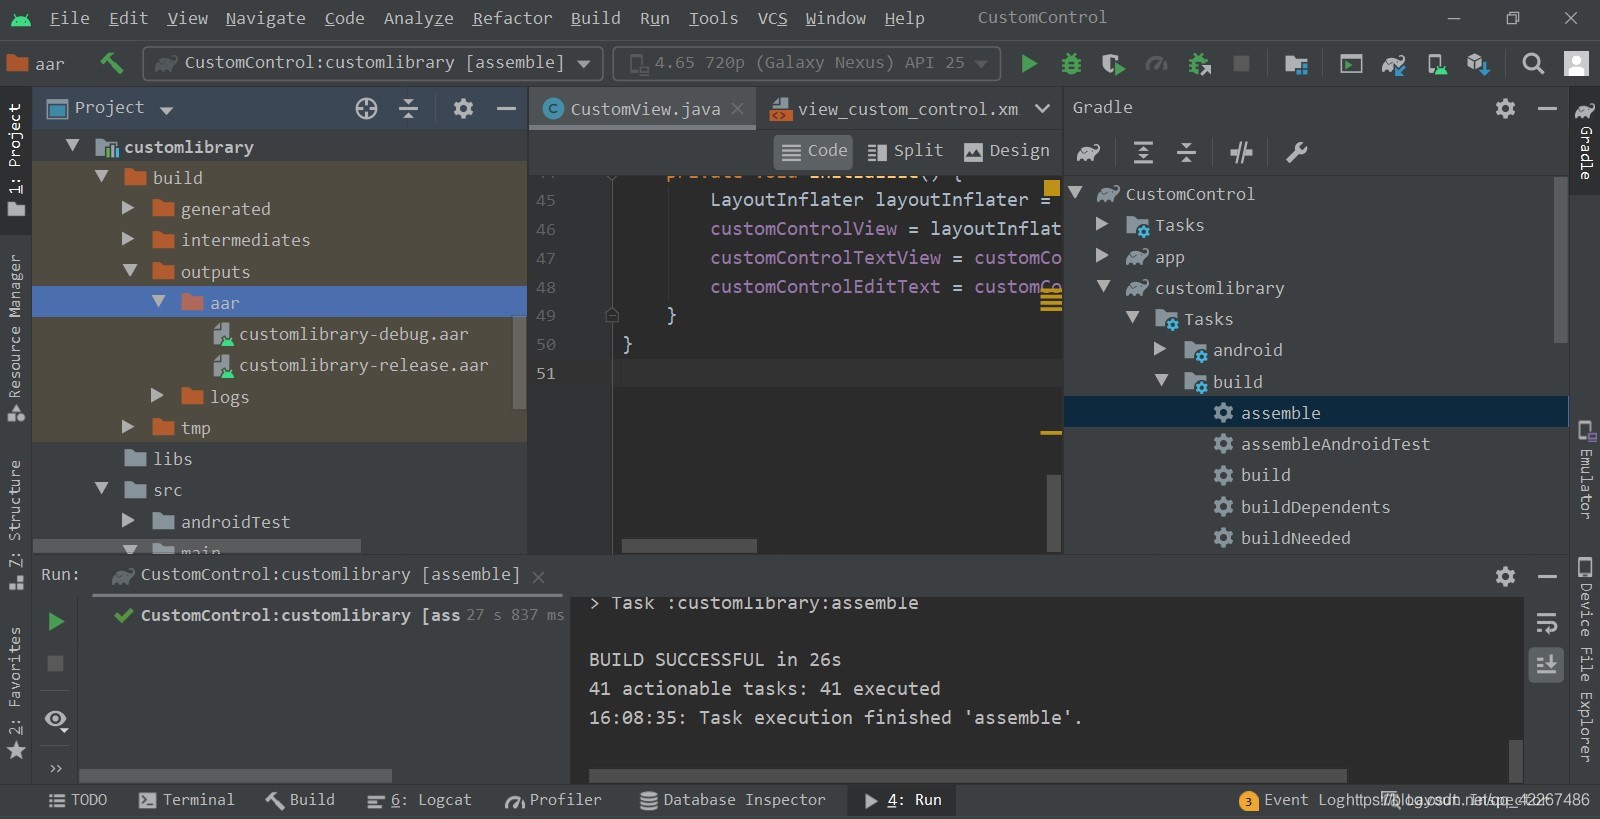Switch editor to Code view
The image size is (1600, 819).
coord(813,151)
